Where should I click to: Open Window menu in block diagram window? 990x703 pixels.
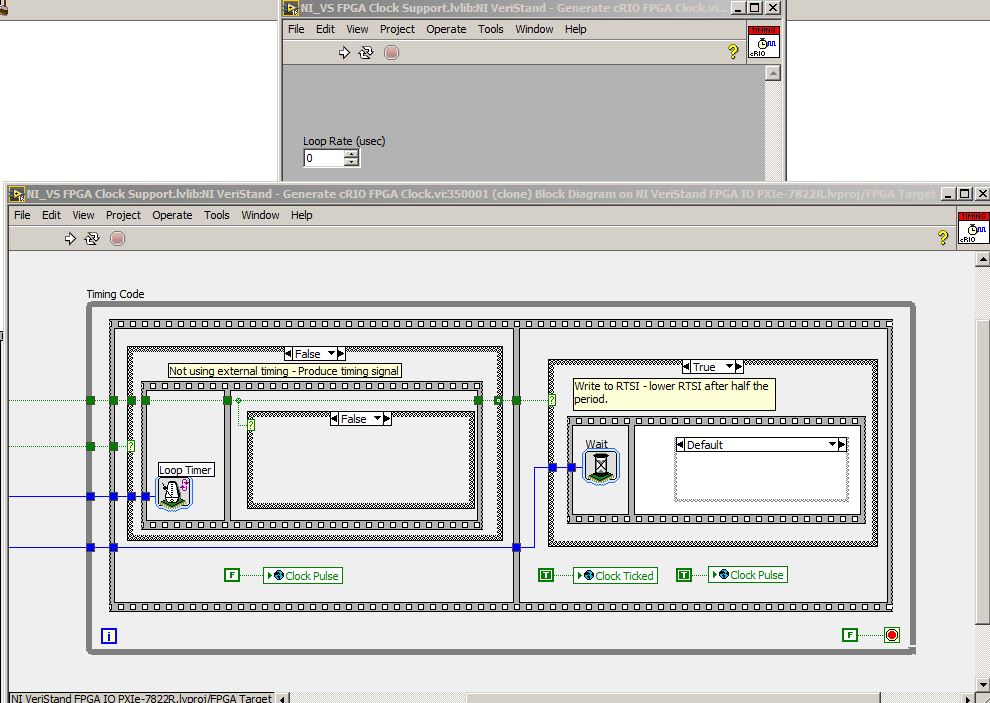(260, 215)
